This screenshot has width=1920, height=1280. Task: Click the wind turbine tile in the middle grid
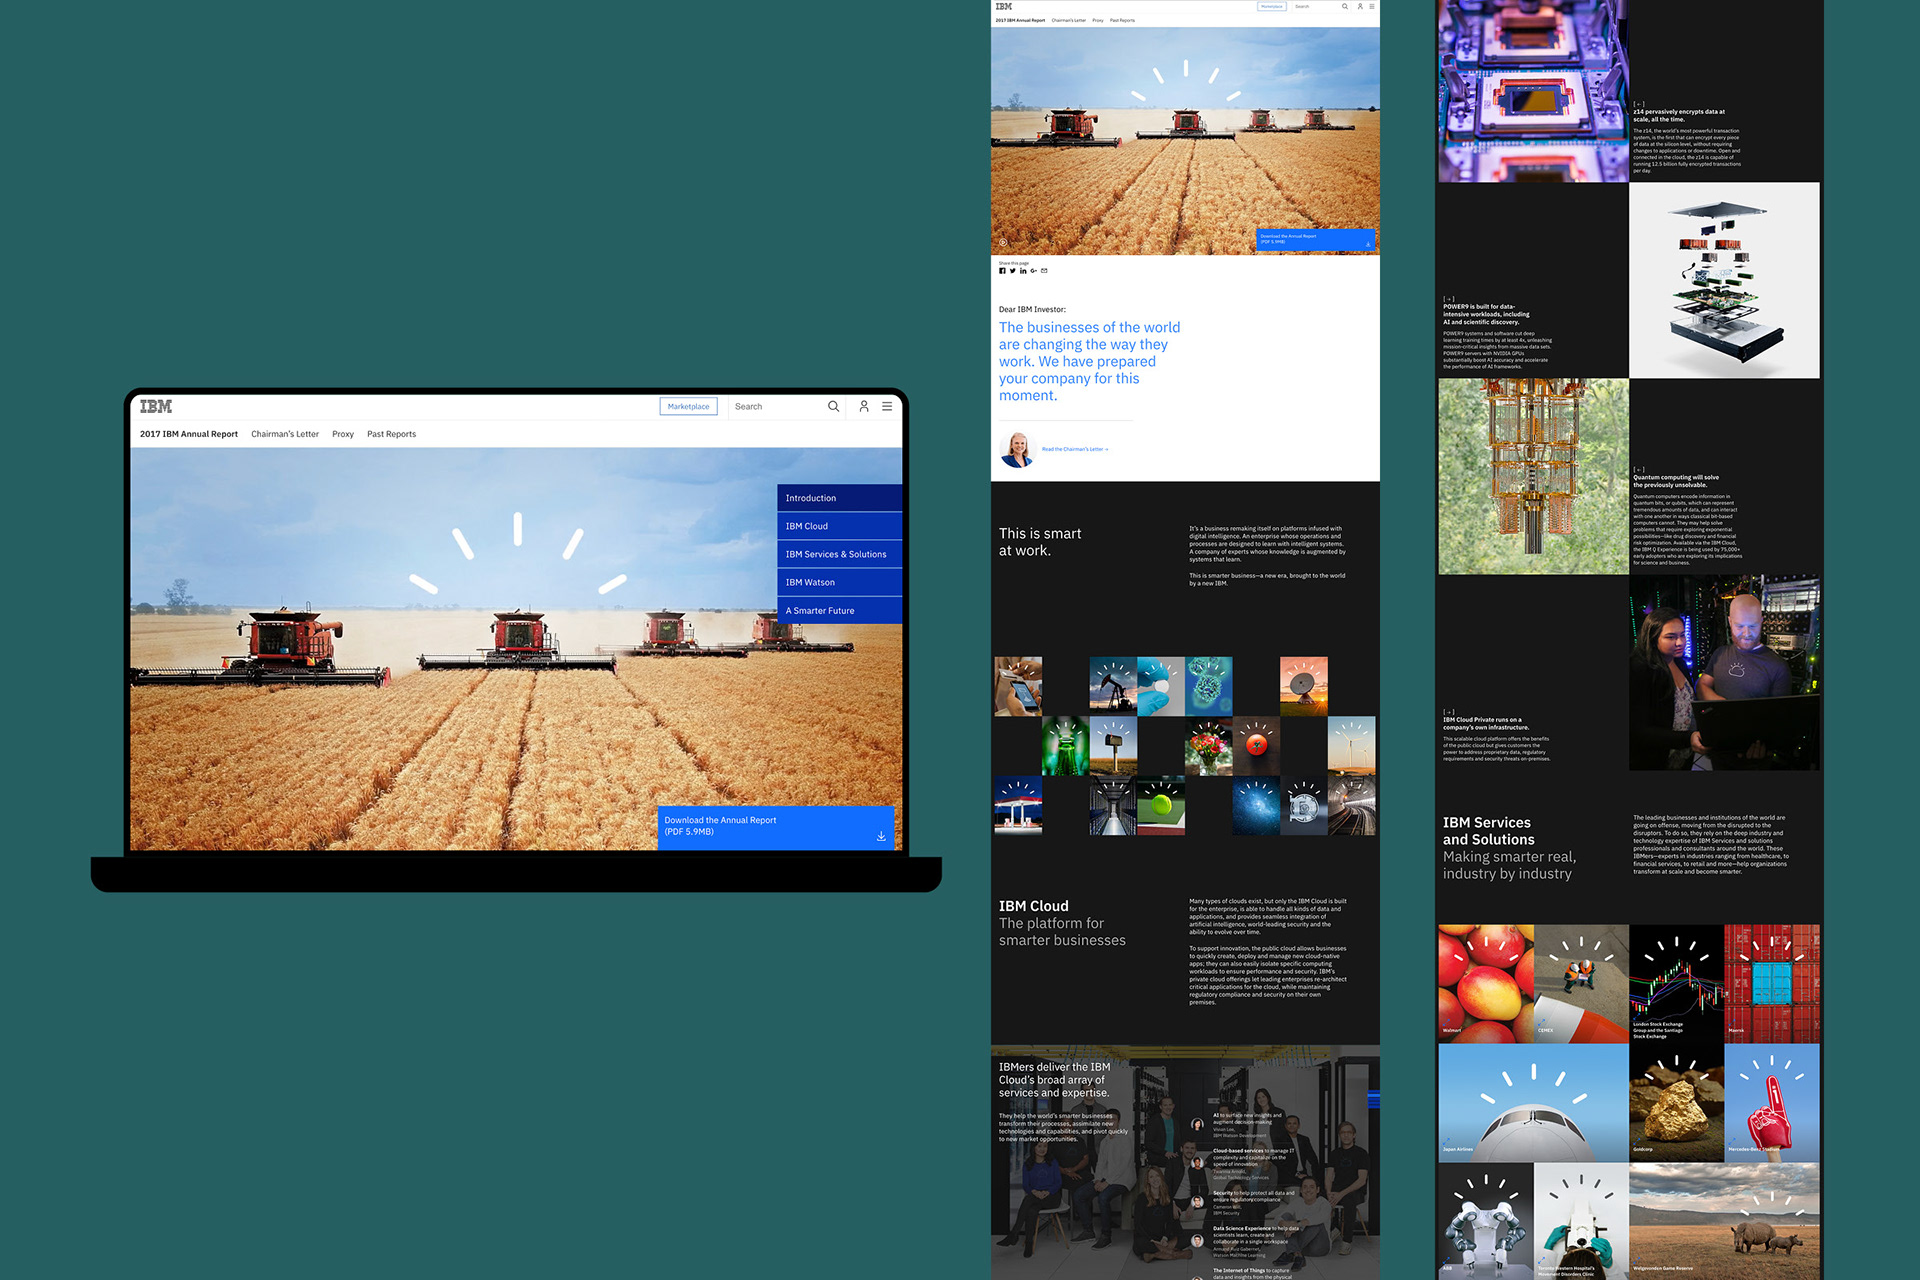pyautogui.click(x=1351, y=746)
